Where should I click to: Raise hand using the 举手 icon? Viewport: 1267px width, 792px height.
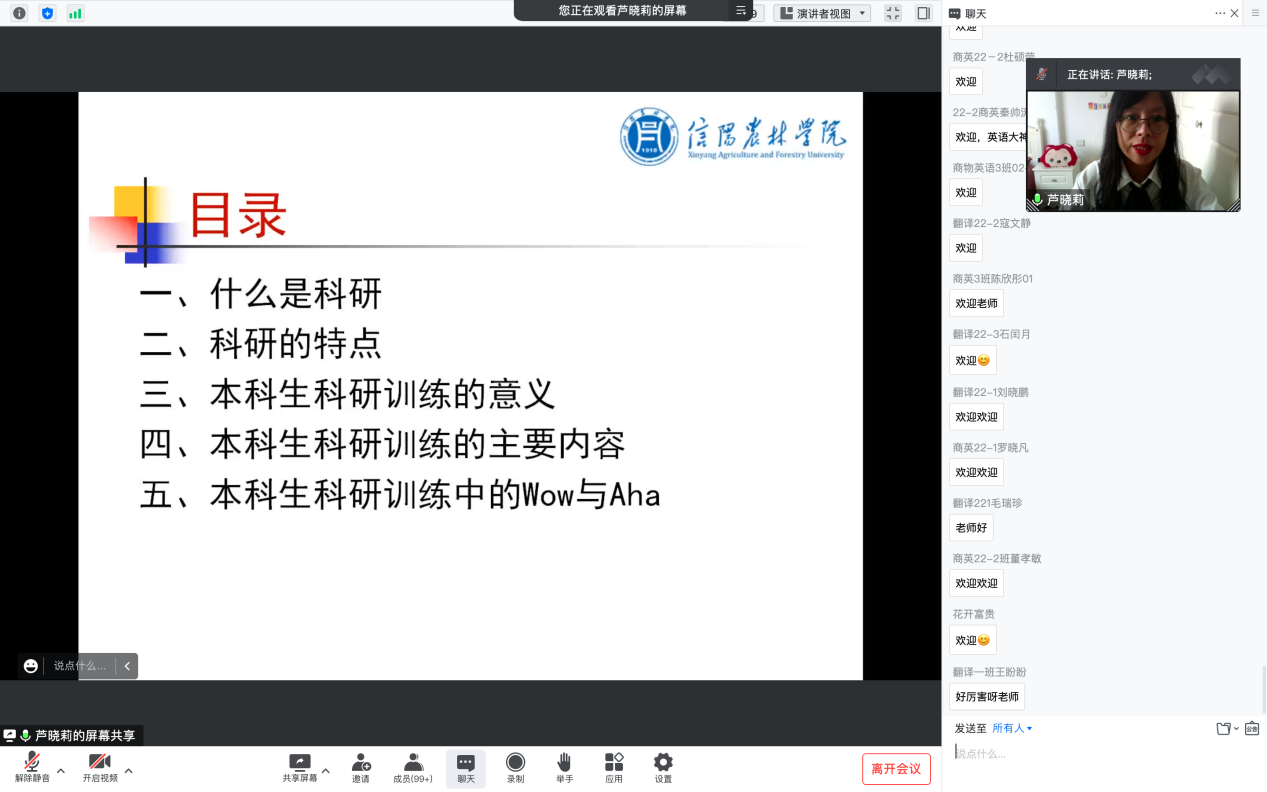point(565,763)
